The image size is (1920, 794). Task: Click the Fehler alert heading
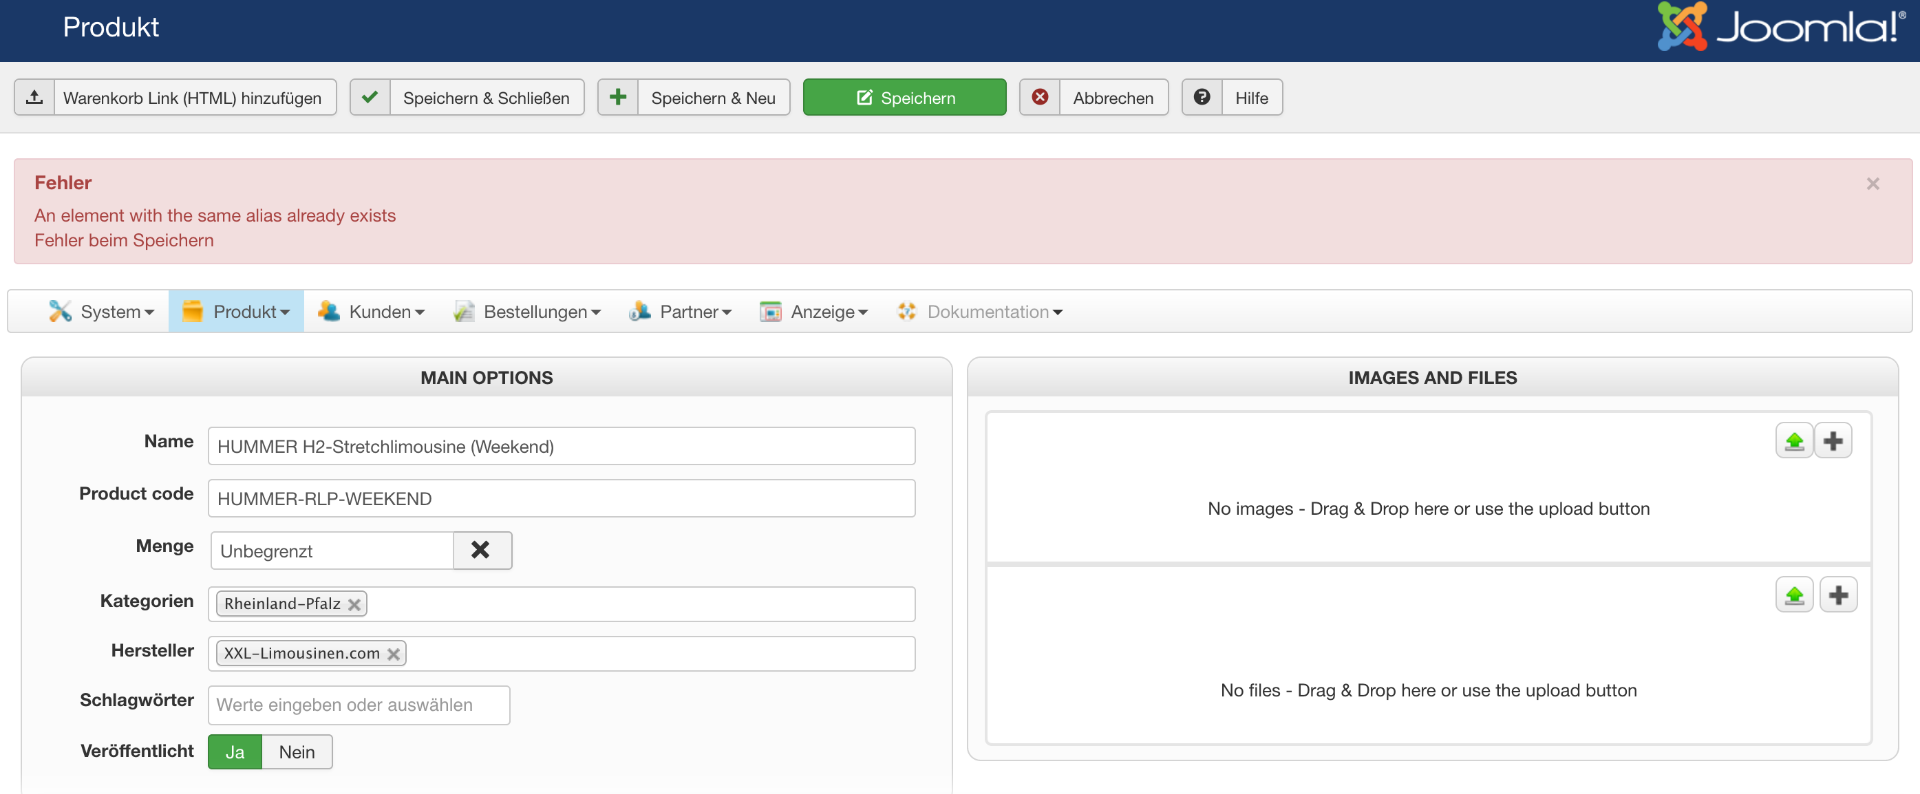click(63, 183)
